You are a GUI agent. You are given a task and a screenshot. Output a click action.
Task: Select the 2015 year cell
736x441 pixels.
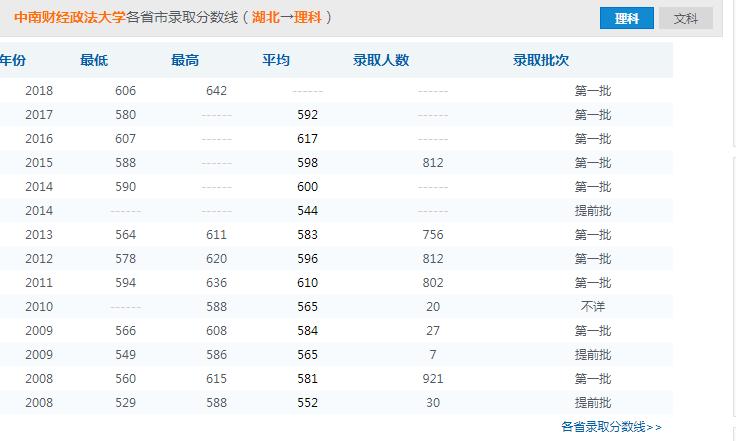(x=39, y=162)
